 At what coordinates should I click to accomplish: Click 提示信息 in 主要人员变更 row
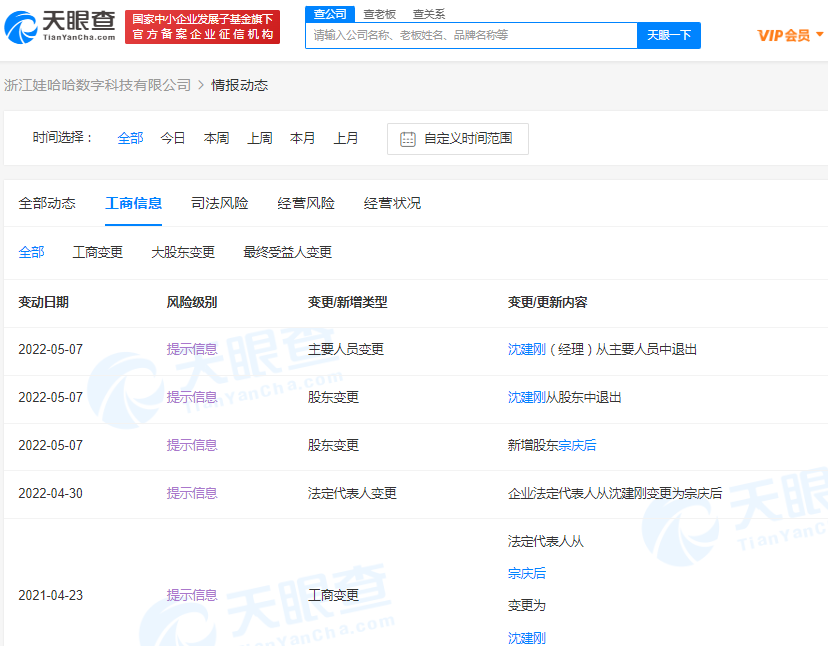[192, 350]
